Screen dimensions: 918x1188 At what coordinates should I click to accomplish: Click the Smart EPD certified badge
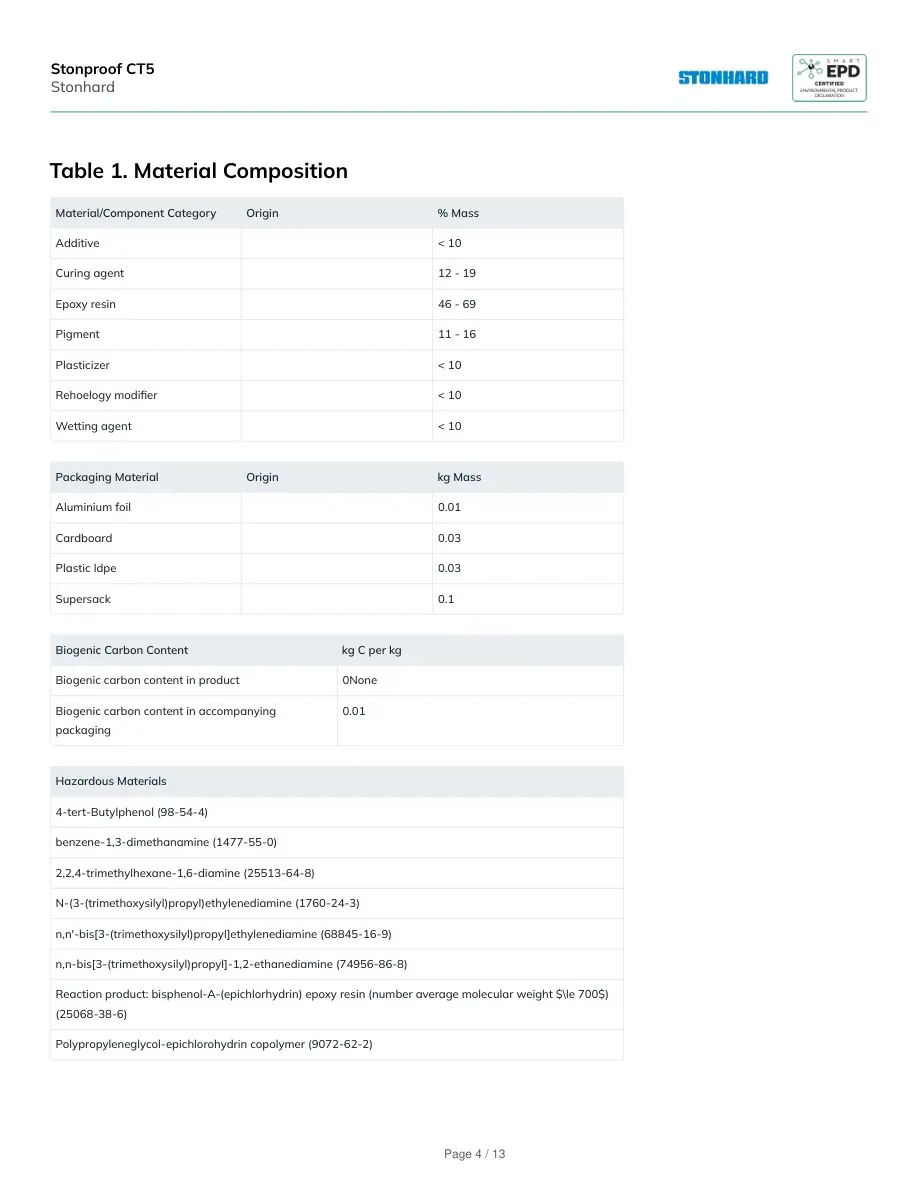829,77
